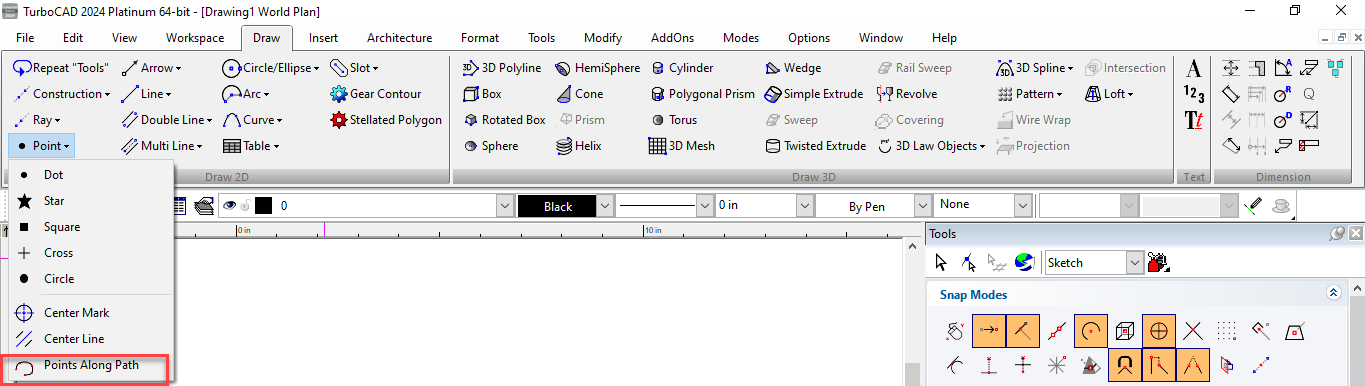
Task: Collapse the Snap Modes section
Action: [x=1332, y=294]
